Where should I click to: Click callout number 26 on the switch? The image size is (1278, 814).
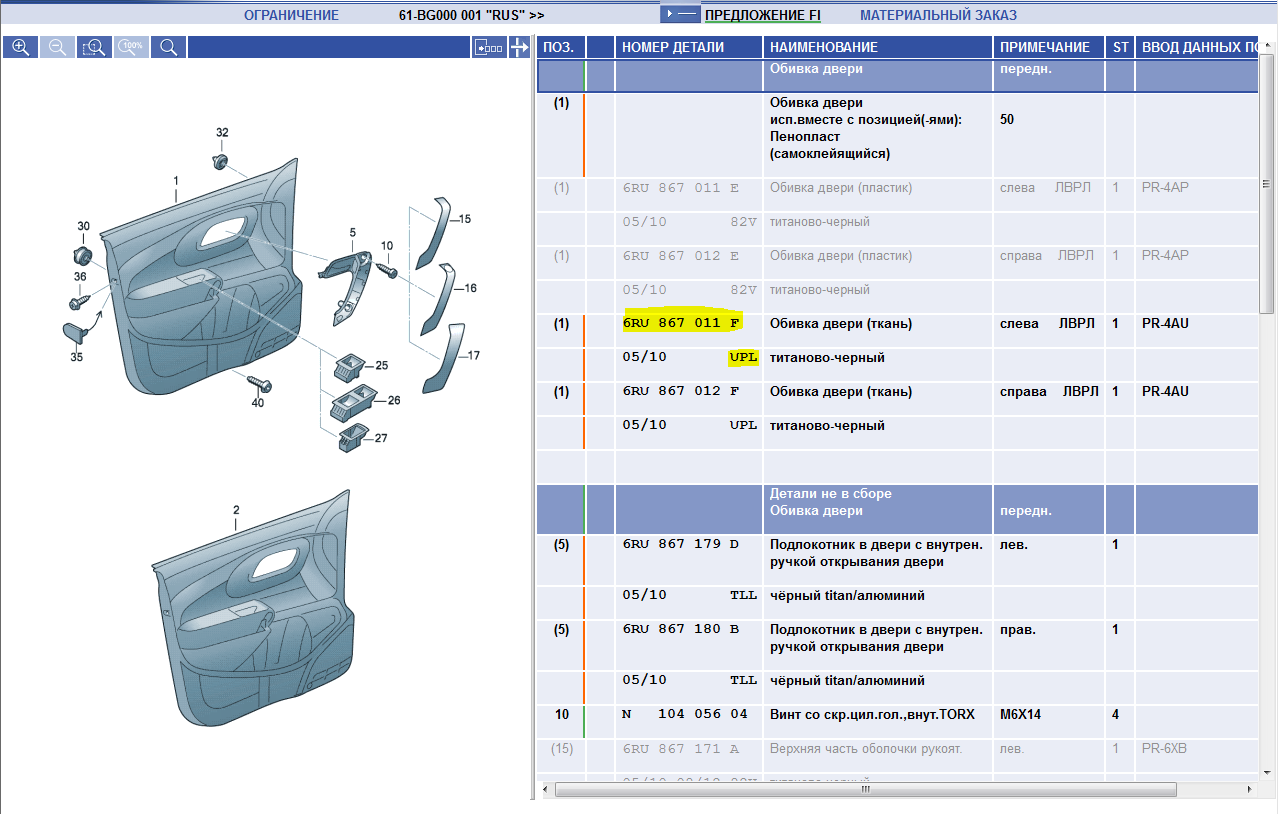click(393, 400)
